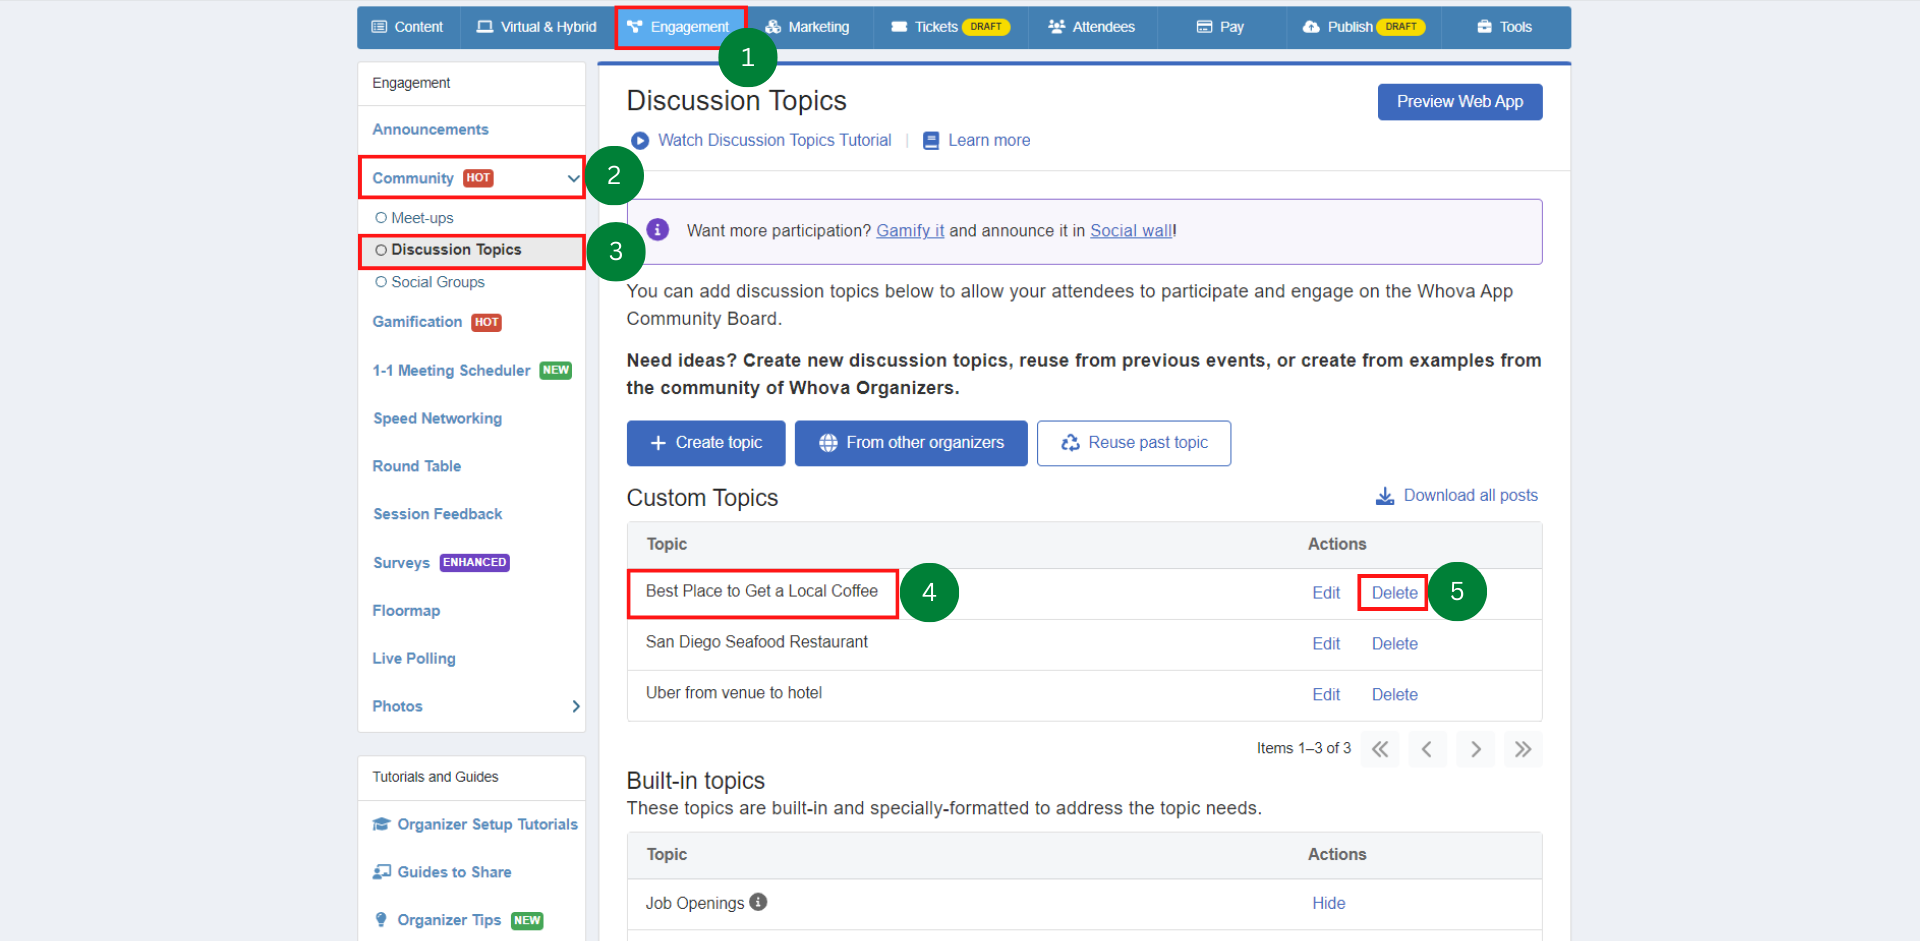The image size is (1920, 941).
Task: Open 1-1 Meeting Scheduler
Action: coord(451,371)
